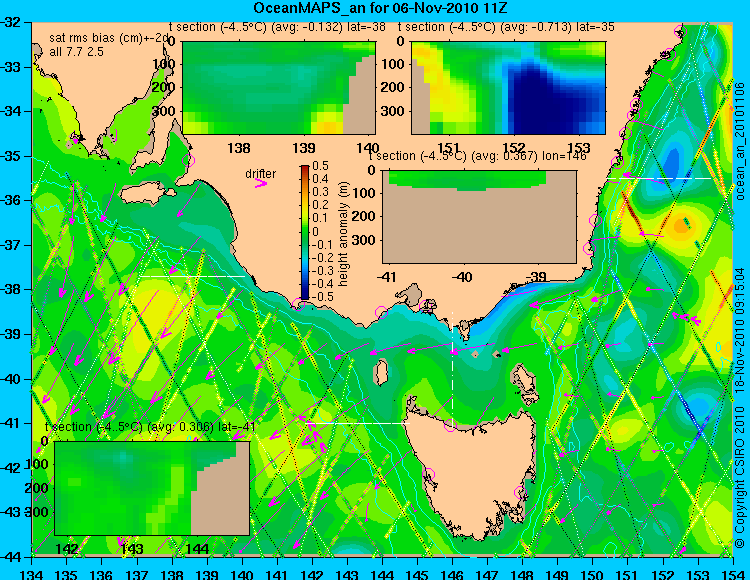Click the '18-Nov-2010 09:15:04' timestamp

[739, 330]
